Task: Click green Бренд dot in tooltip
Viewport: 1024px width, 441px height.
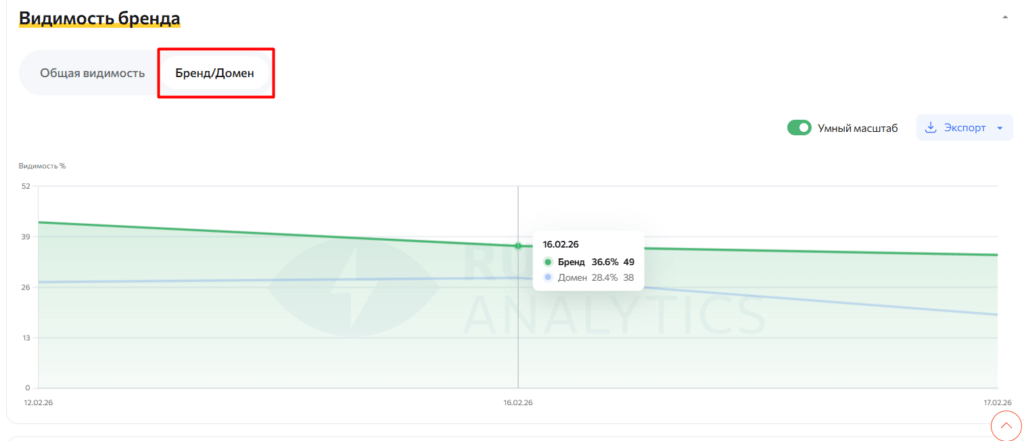Action: pyautogui.click(x=547, y=262)
